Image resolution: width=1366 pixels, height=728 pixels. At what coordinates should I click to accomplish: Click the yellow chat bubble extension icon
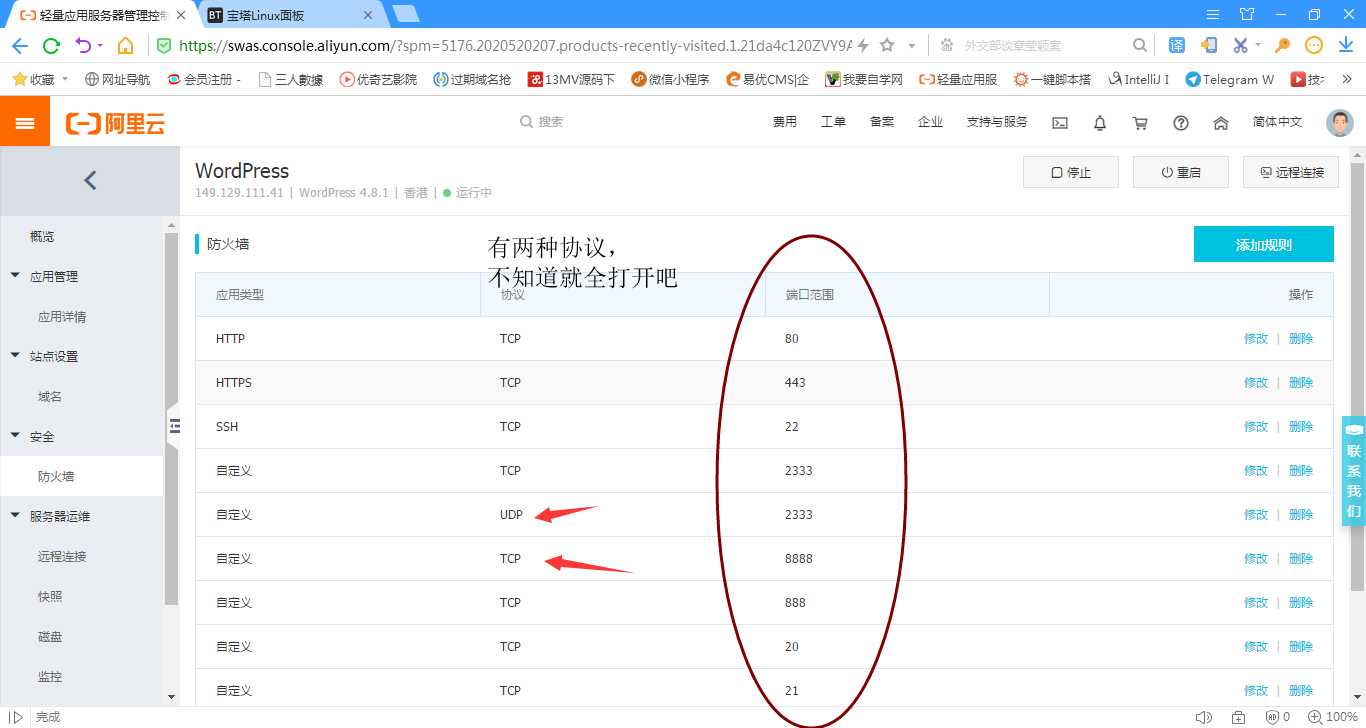tap(1314, 46)
